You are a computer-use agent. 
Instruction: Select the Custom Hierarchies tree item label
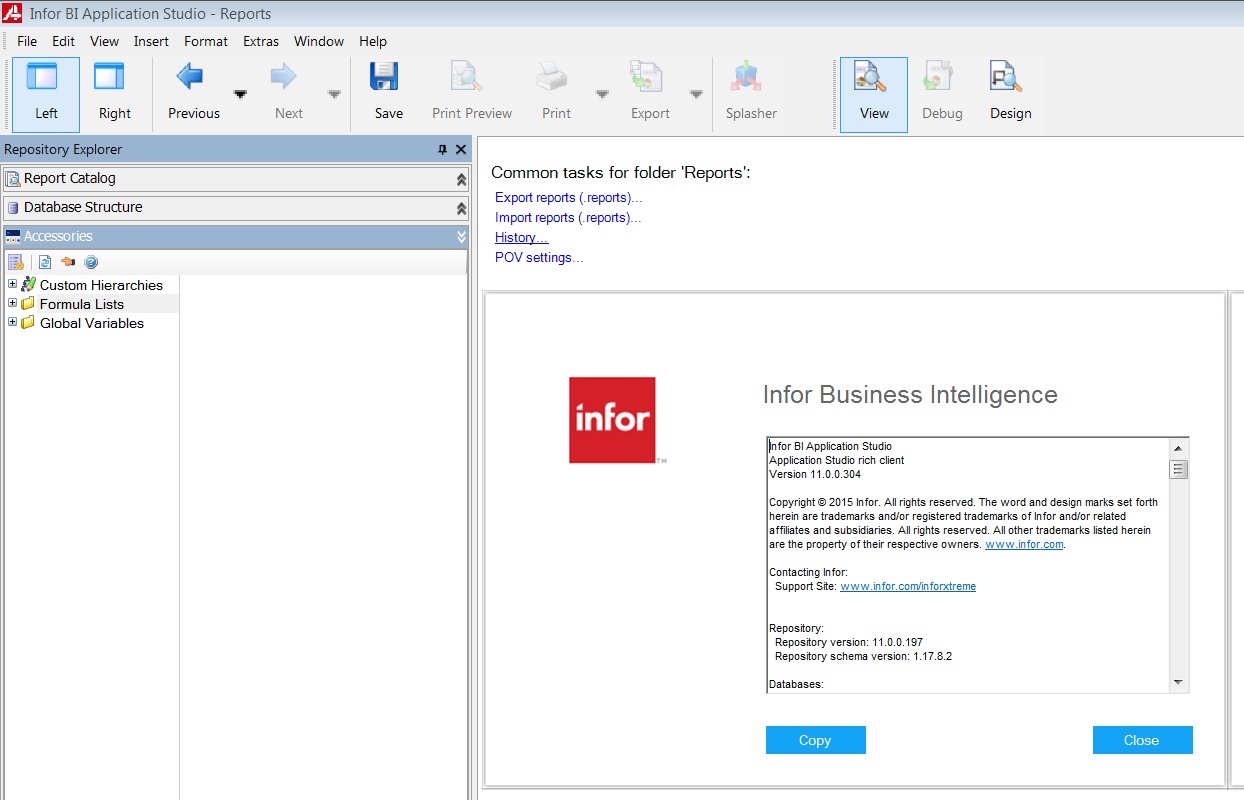click(101, 285)
